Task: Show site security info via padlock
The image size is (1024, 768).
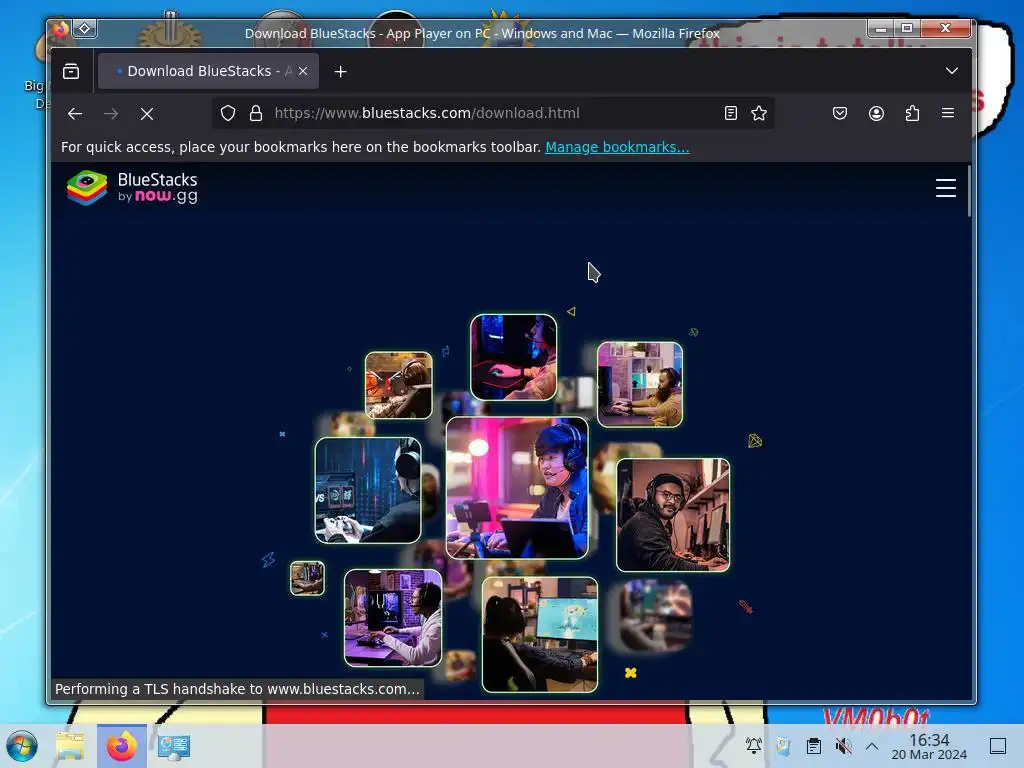Action: point(256,113)
